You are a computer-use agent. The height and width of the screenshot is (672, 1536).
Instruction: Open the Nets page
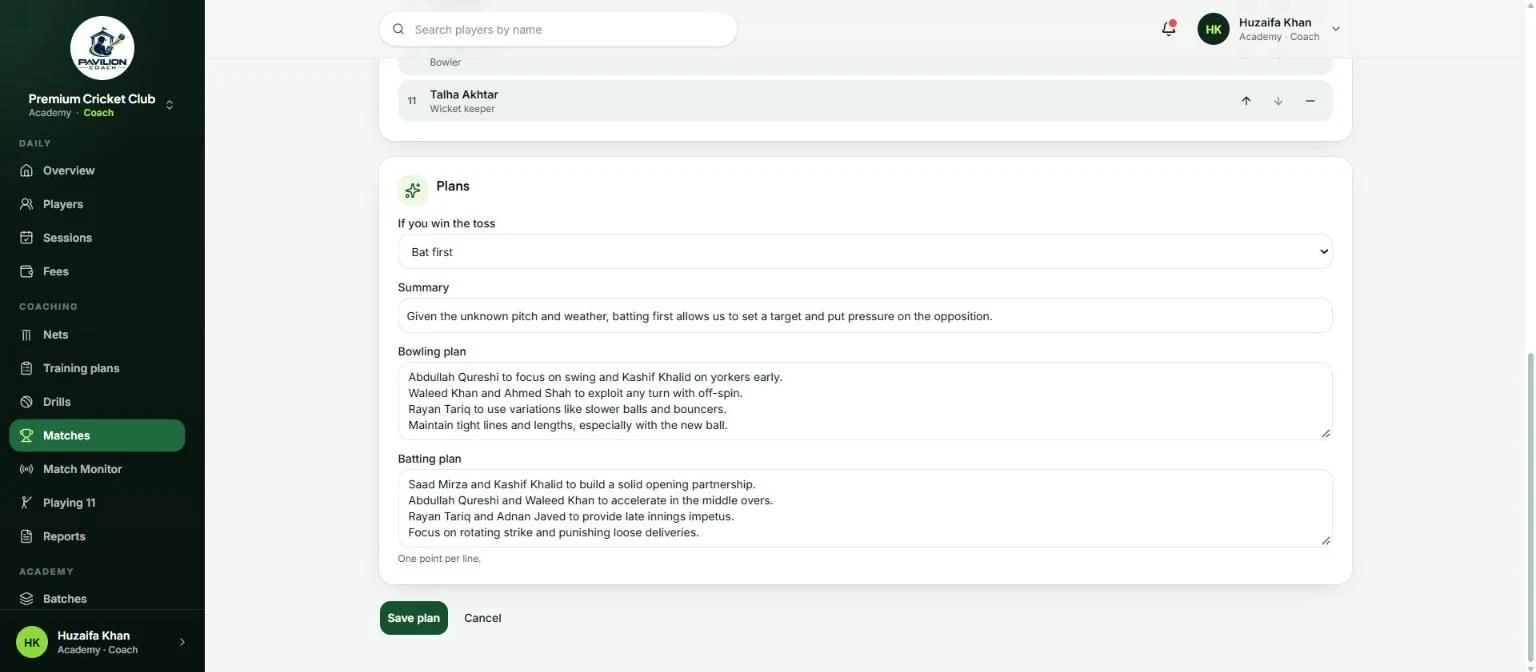(x=97, y=335)
